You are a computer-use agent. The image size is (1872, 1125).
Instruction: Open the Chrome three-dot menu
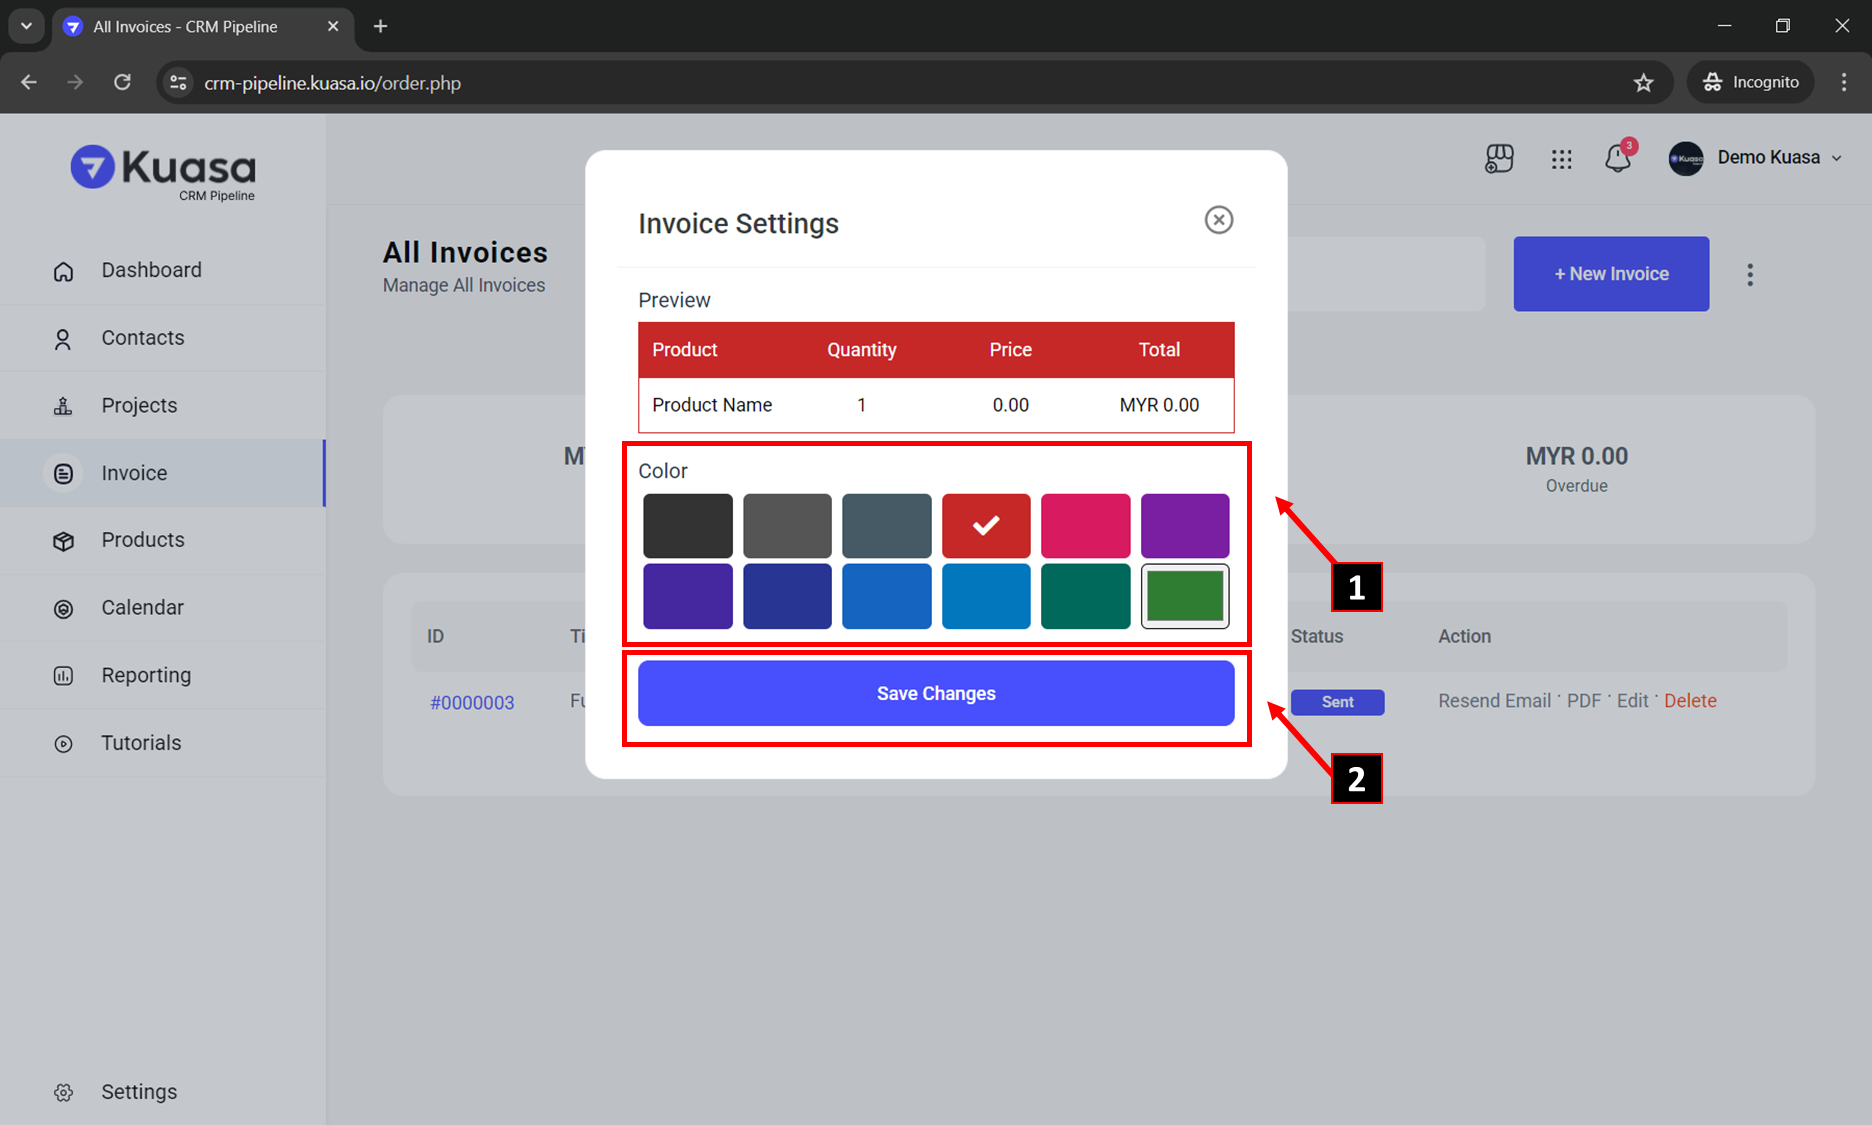tap(1844, 83)
